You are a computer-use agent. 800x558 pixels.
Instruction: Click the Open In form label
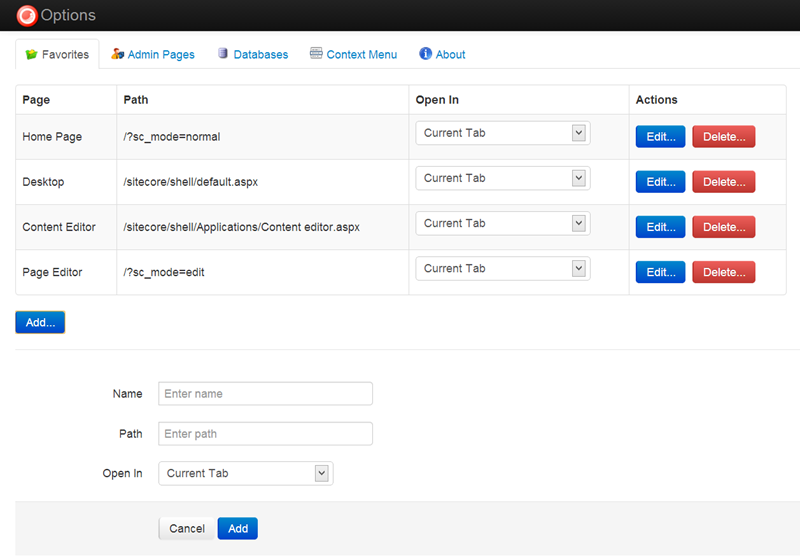tap(122, 473)
